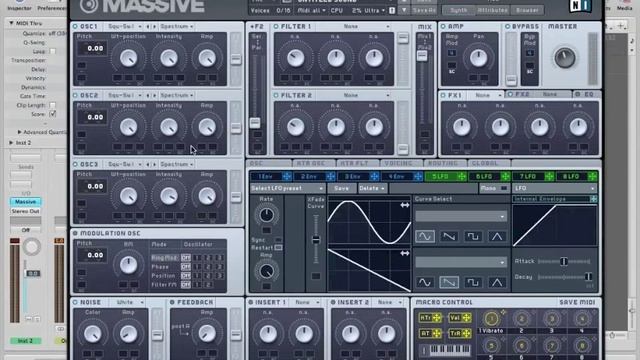Click the 5 LFO modulation drag handle
Image resolution: width=640 pixels, height=360 pixels.
(462, 176)
